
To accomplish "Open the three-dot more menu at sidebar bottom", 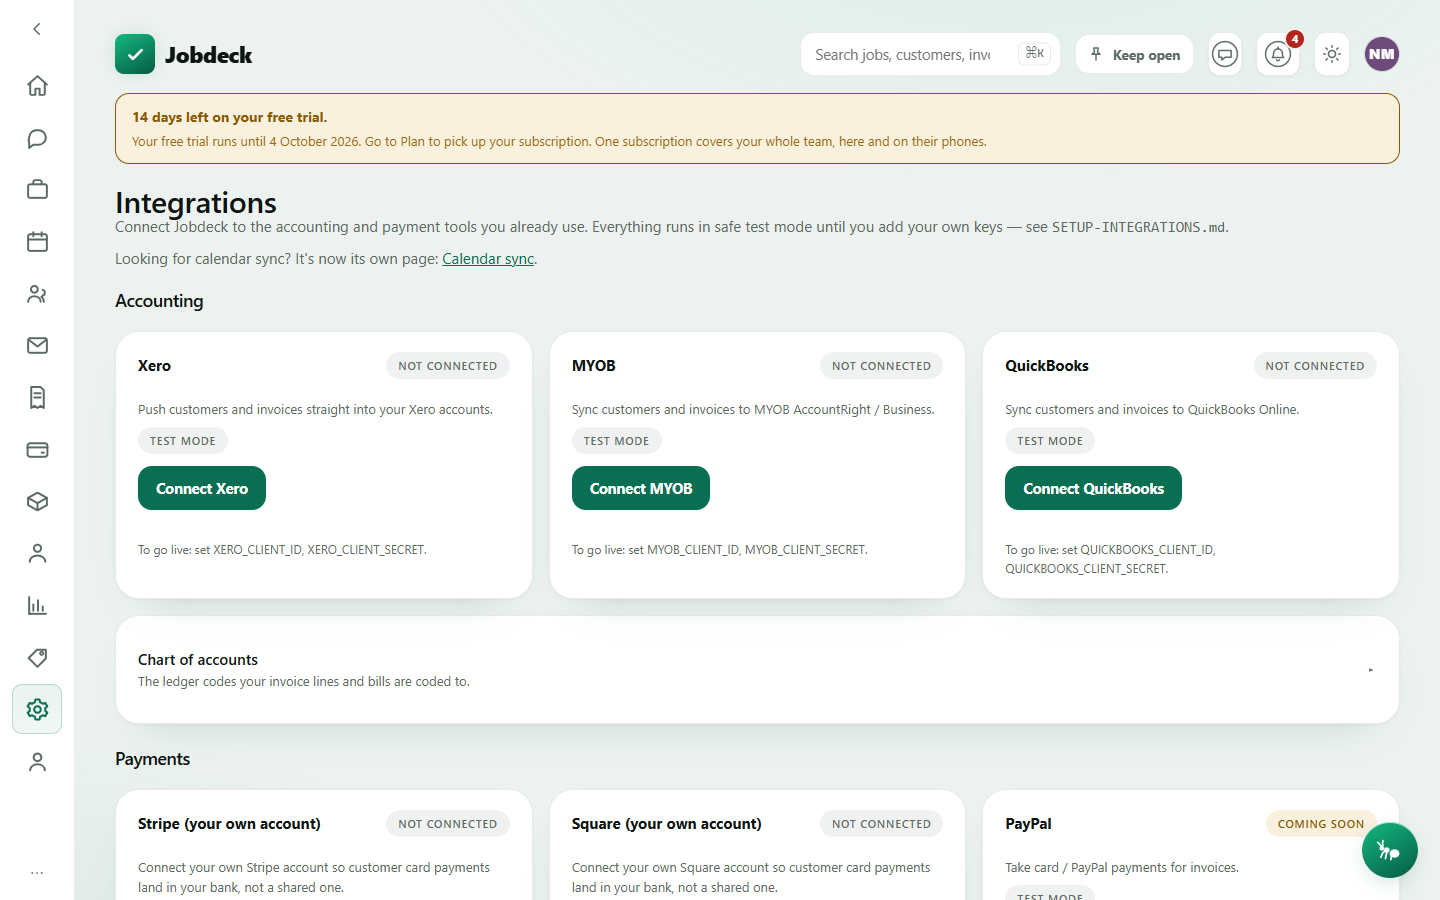I will tap(37, 873).
